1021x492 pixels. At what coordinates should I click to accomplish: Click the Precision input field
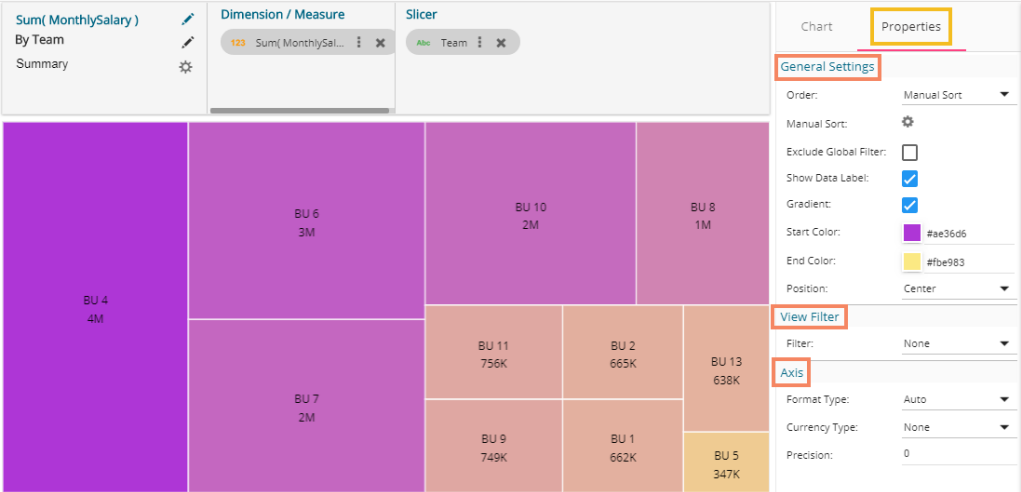point(956,453)
